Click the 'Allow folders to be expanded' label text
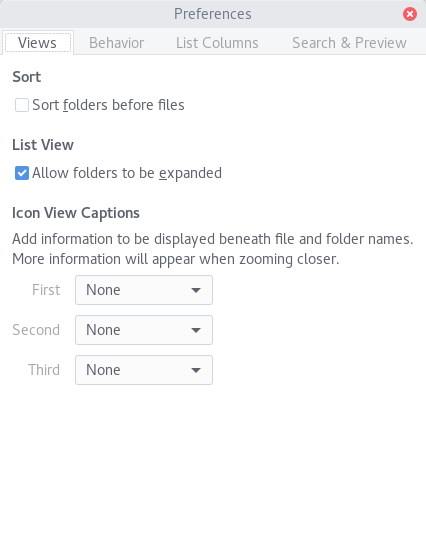Viewport: 426px width, 559px height. click(127, 173)
